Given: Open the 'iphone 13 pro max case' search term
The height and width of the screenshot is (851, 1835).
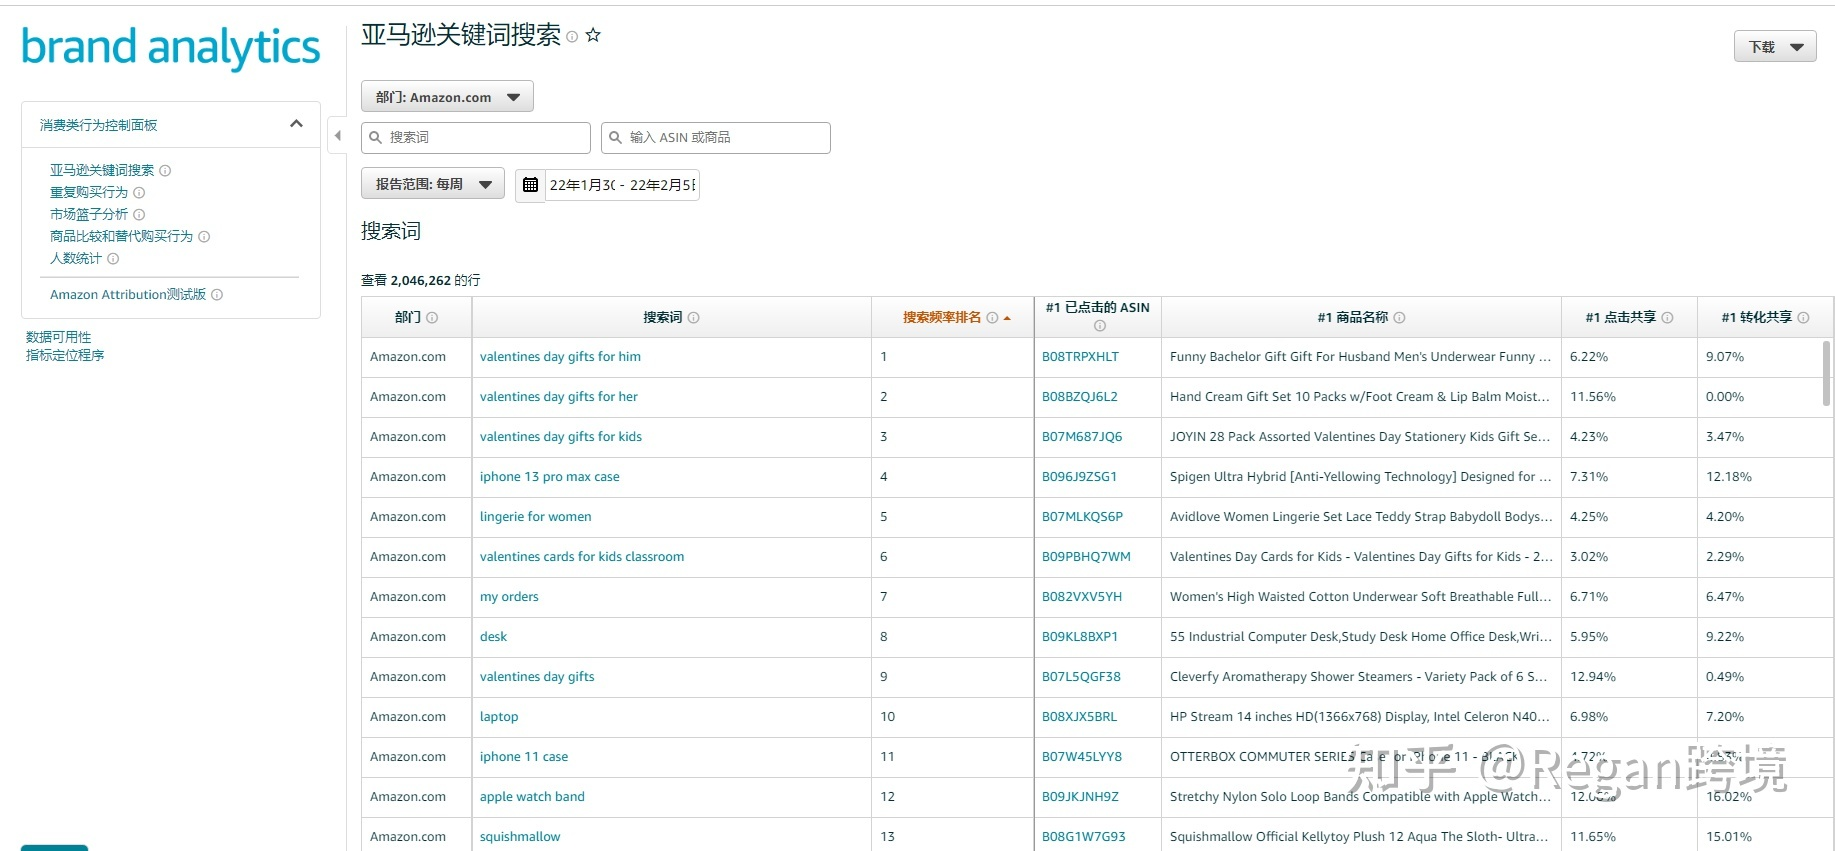Looking at the screenshot, I should [549, 477].
